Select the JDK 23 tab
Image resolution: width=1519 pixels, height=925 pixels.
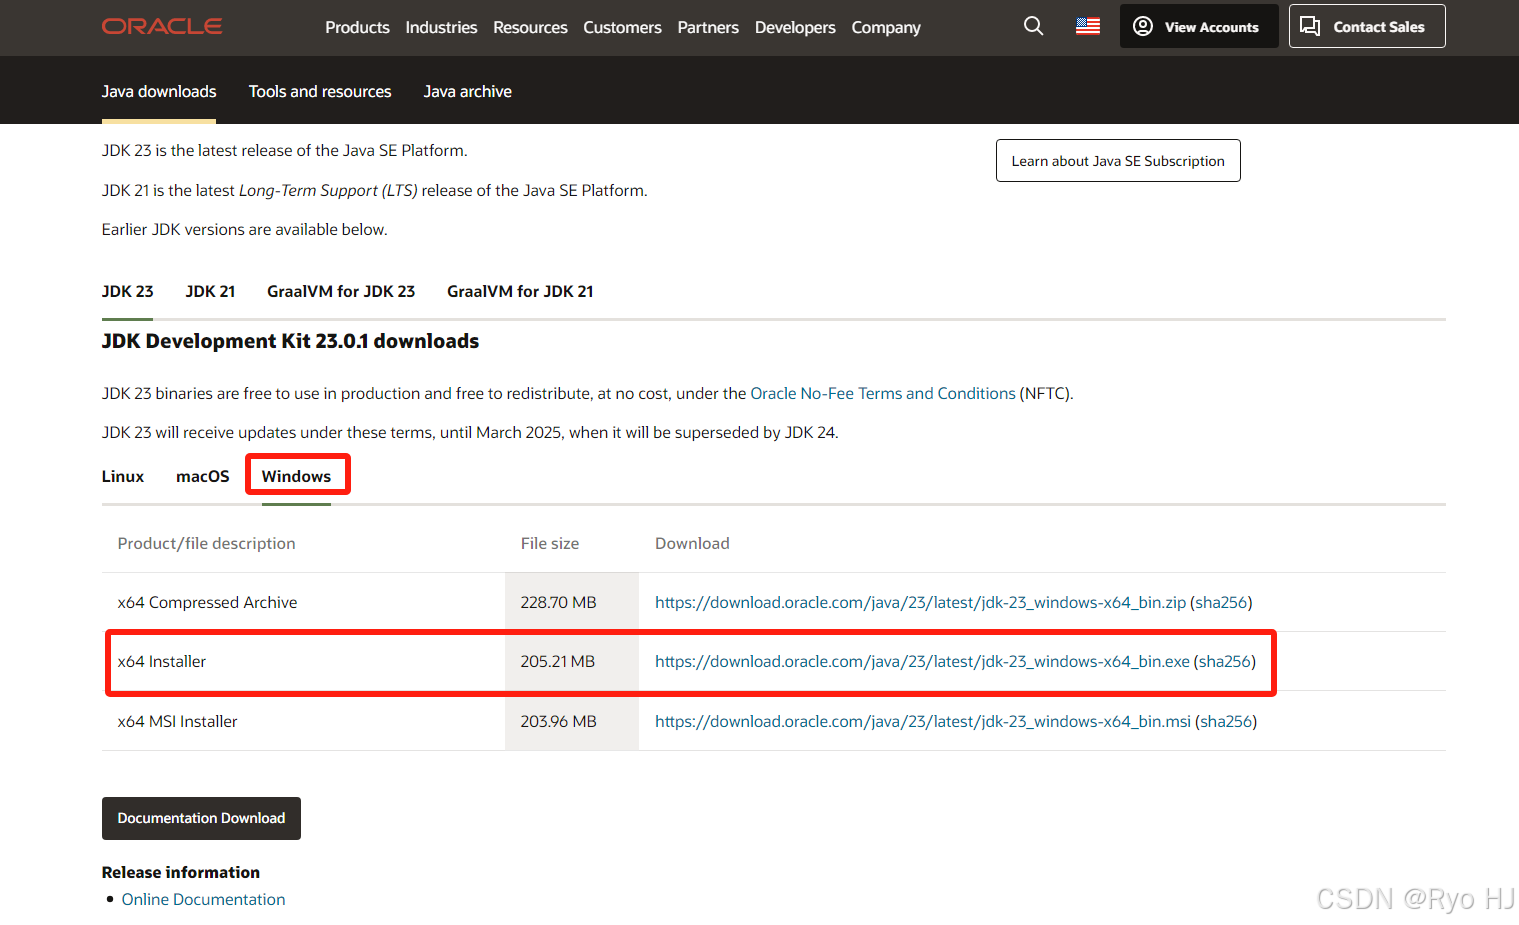pyautogui.click(x=128, y=291)
